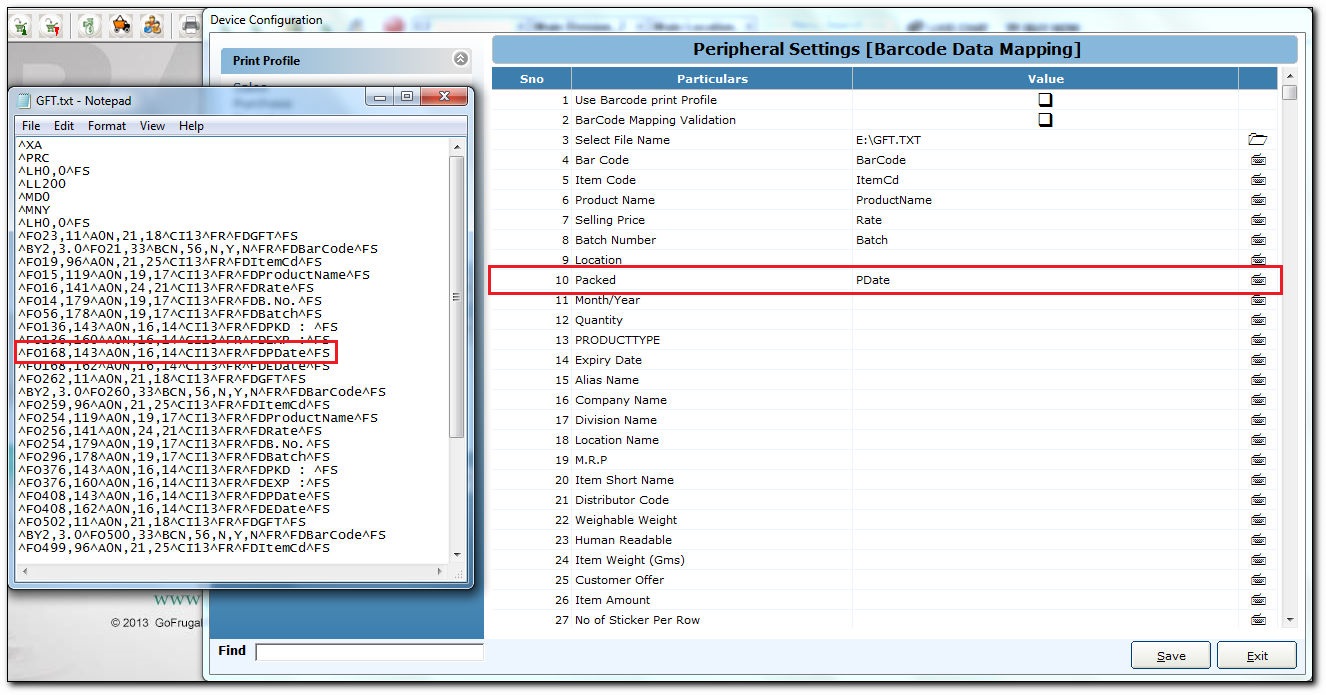
Task: Click Notepad scrollbar down arrow
Action: point(457,554)
